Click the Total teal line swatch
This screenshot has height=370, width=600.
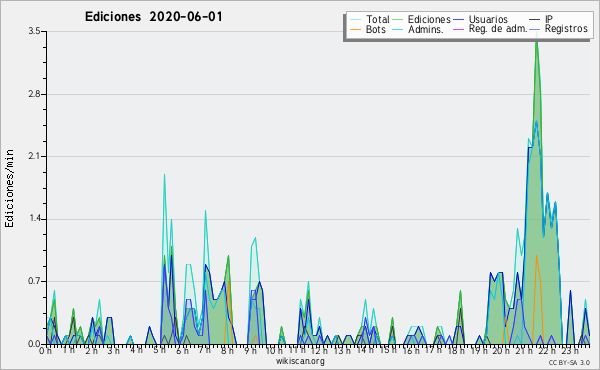coord(355,20)
